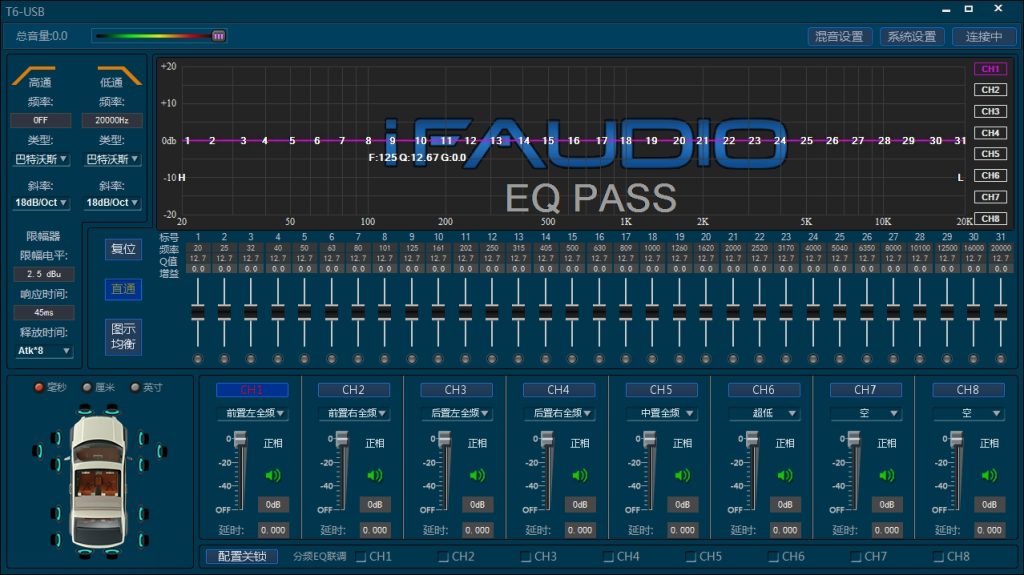Open the mixer settings button
This screenshot has width=1024, height=575.
point(839,37)
